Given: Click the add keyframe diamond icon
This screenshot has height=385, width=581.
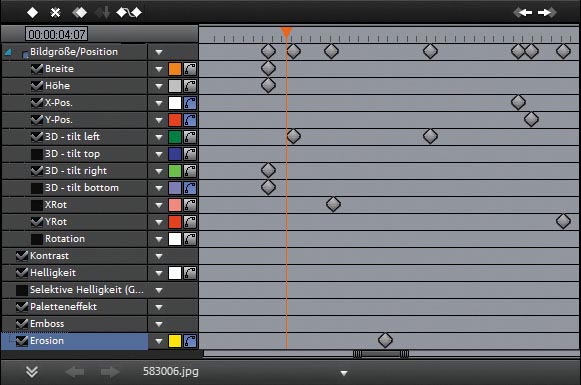Looking at the screenshot, I should point(32,13).
